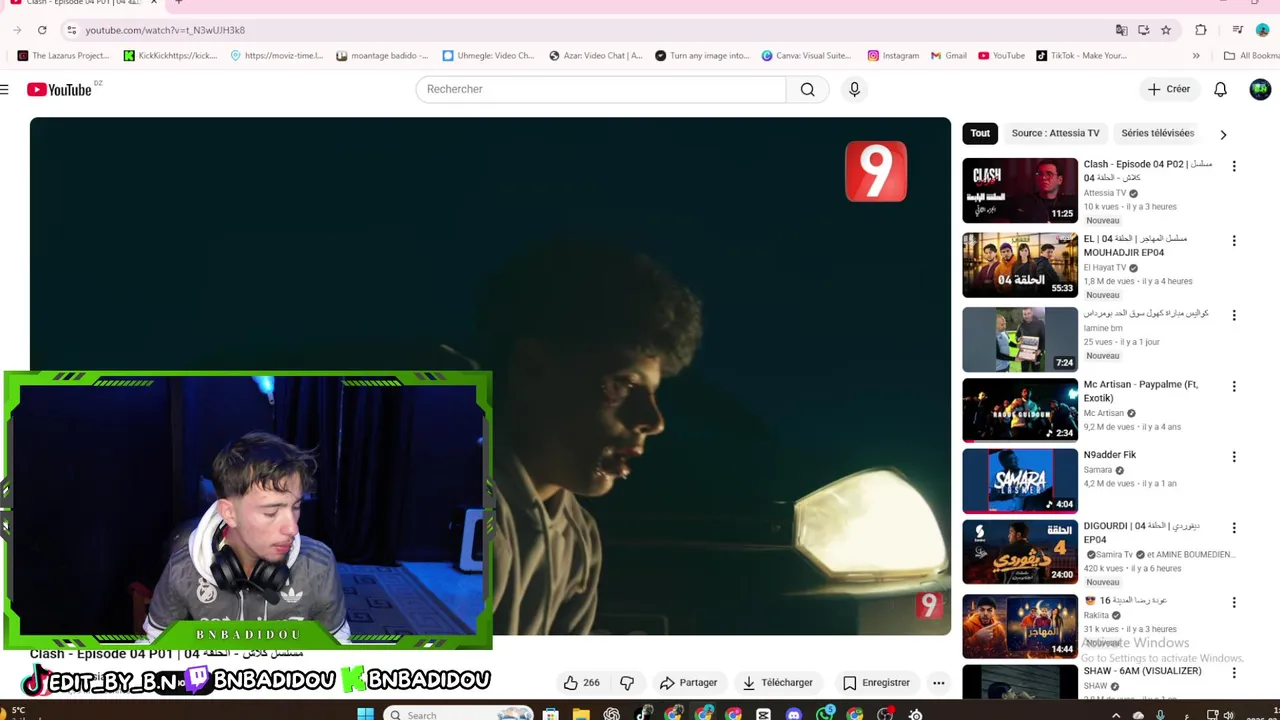Open the Instagram bookmark

[893, 56]
